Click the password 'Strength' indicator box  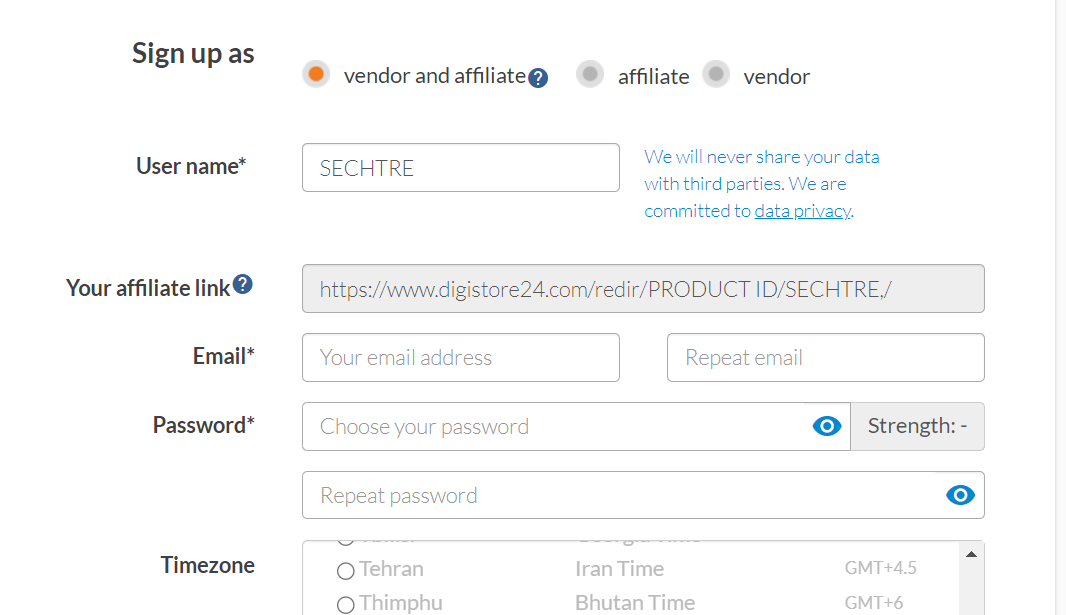(917, 427)
